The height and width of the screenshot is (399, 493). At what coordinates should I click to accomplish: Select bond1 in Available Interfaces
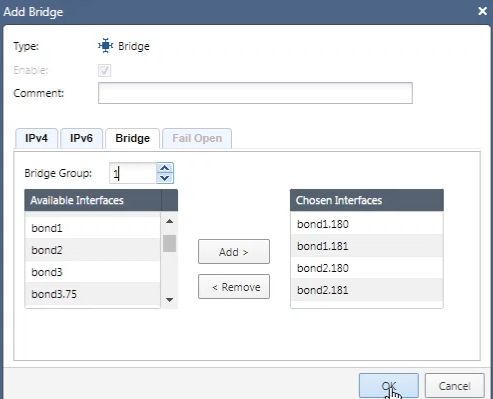(92, 228)
